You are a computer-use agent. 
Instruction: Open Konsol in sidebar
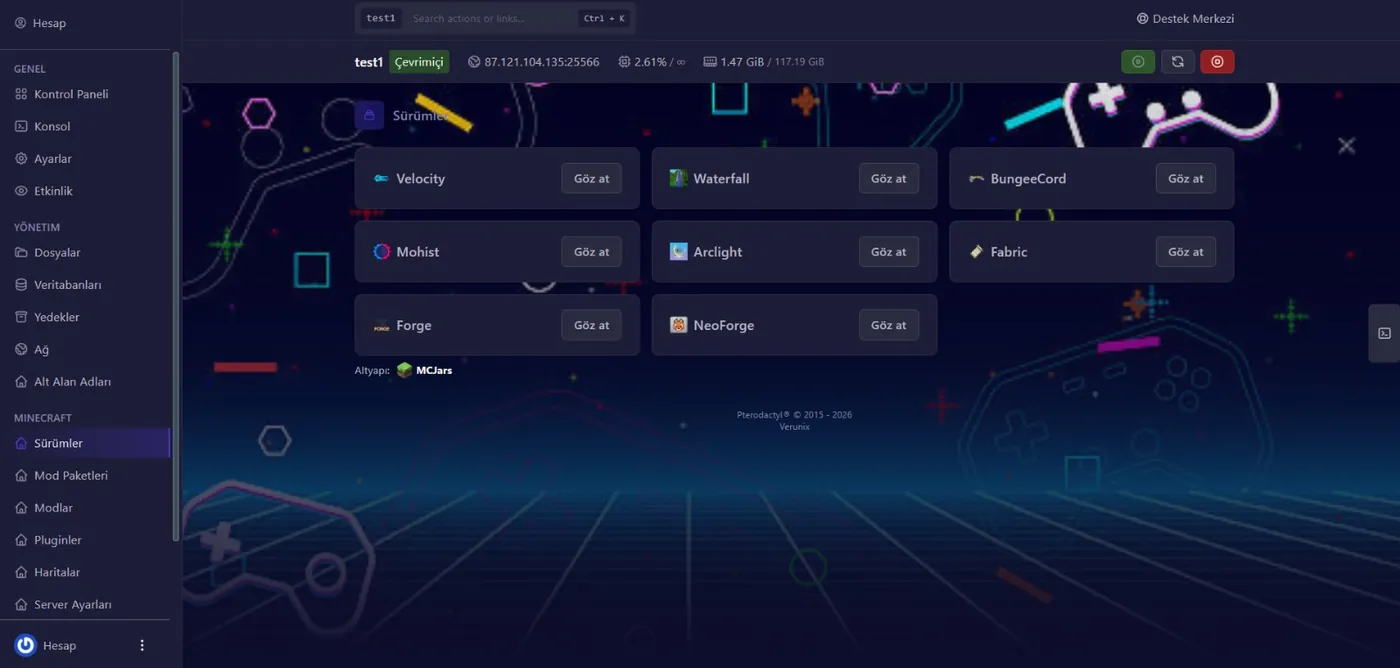pos(85,126)
